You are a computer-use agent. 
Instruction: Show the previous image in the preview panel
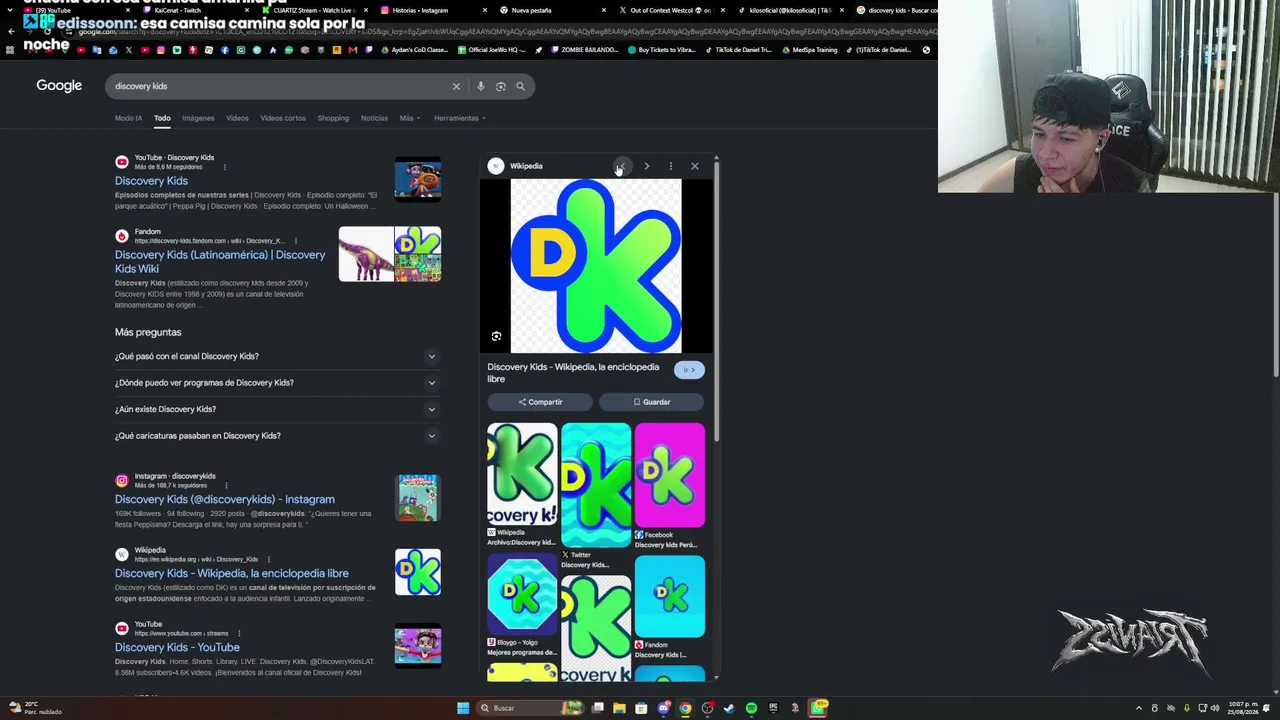pyautogui.click(x=621, y=166)
